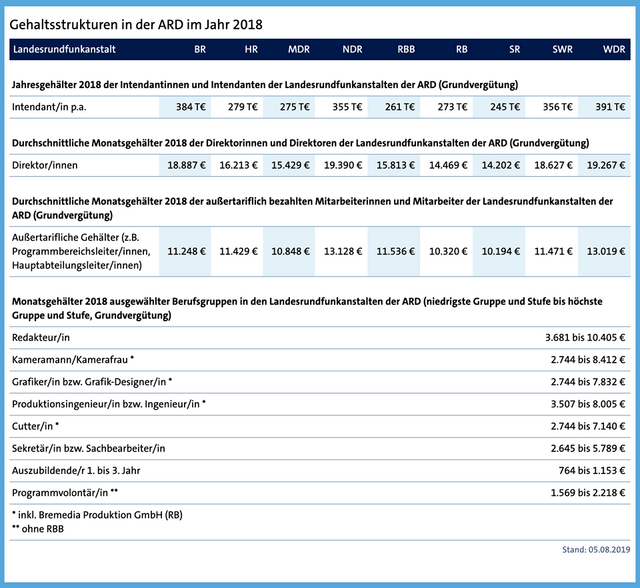Image resolution: width=640 pixels, height=588 pixels.
Task: Select the SWR column header
Action: (x=562, y=48)
